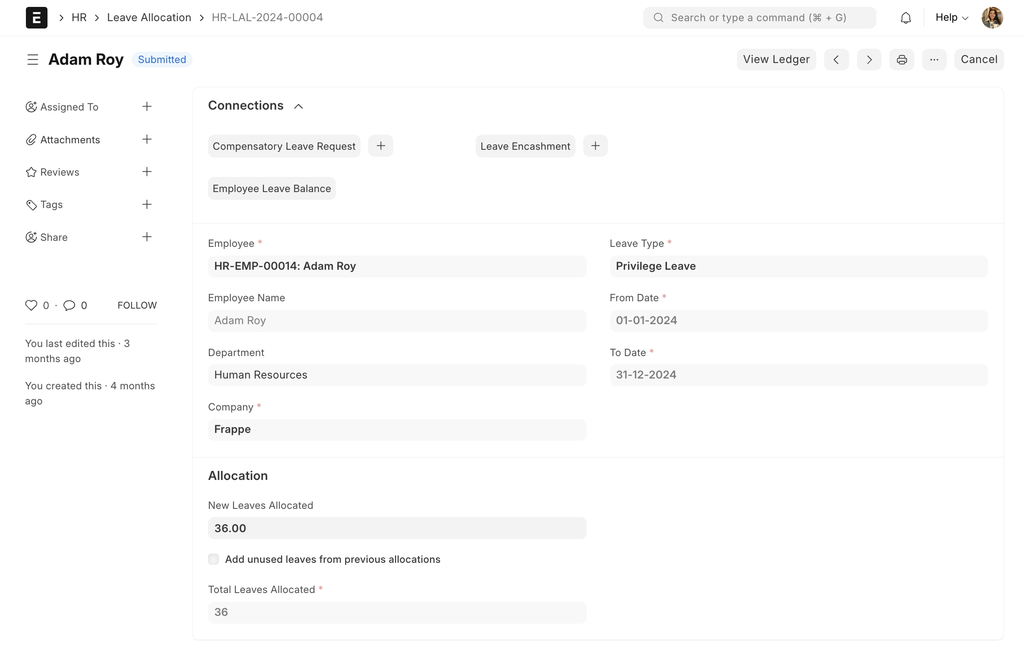Screen dimensions: 1024x650
Task: Cancel the submitted leave allocation
Action: coord(978,60)
